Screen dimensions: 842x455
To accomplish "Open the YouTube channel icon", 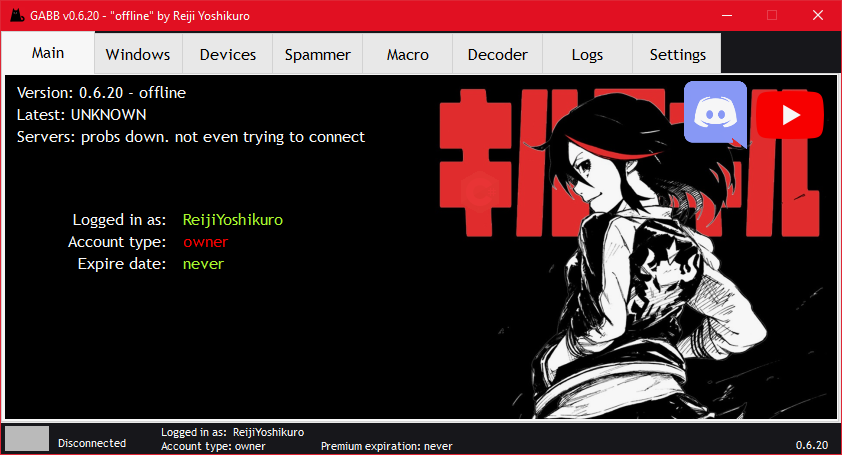I will tap(789, 114).
